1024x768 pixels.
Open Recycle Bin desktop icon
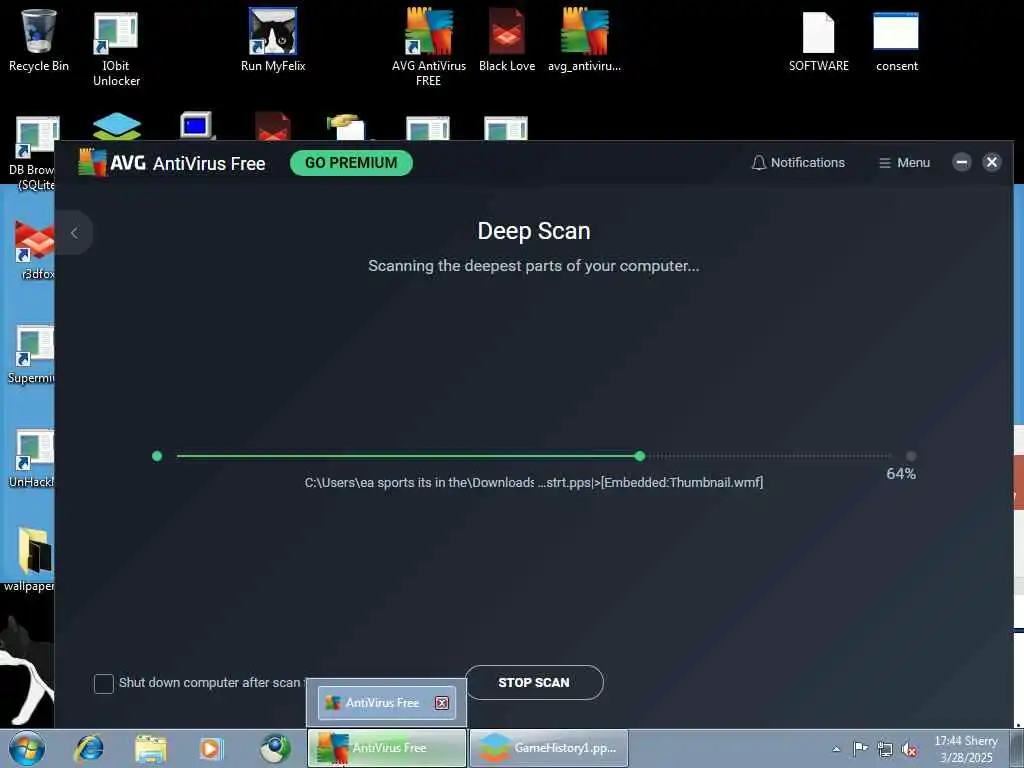coord(39,40)
